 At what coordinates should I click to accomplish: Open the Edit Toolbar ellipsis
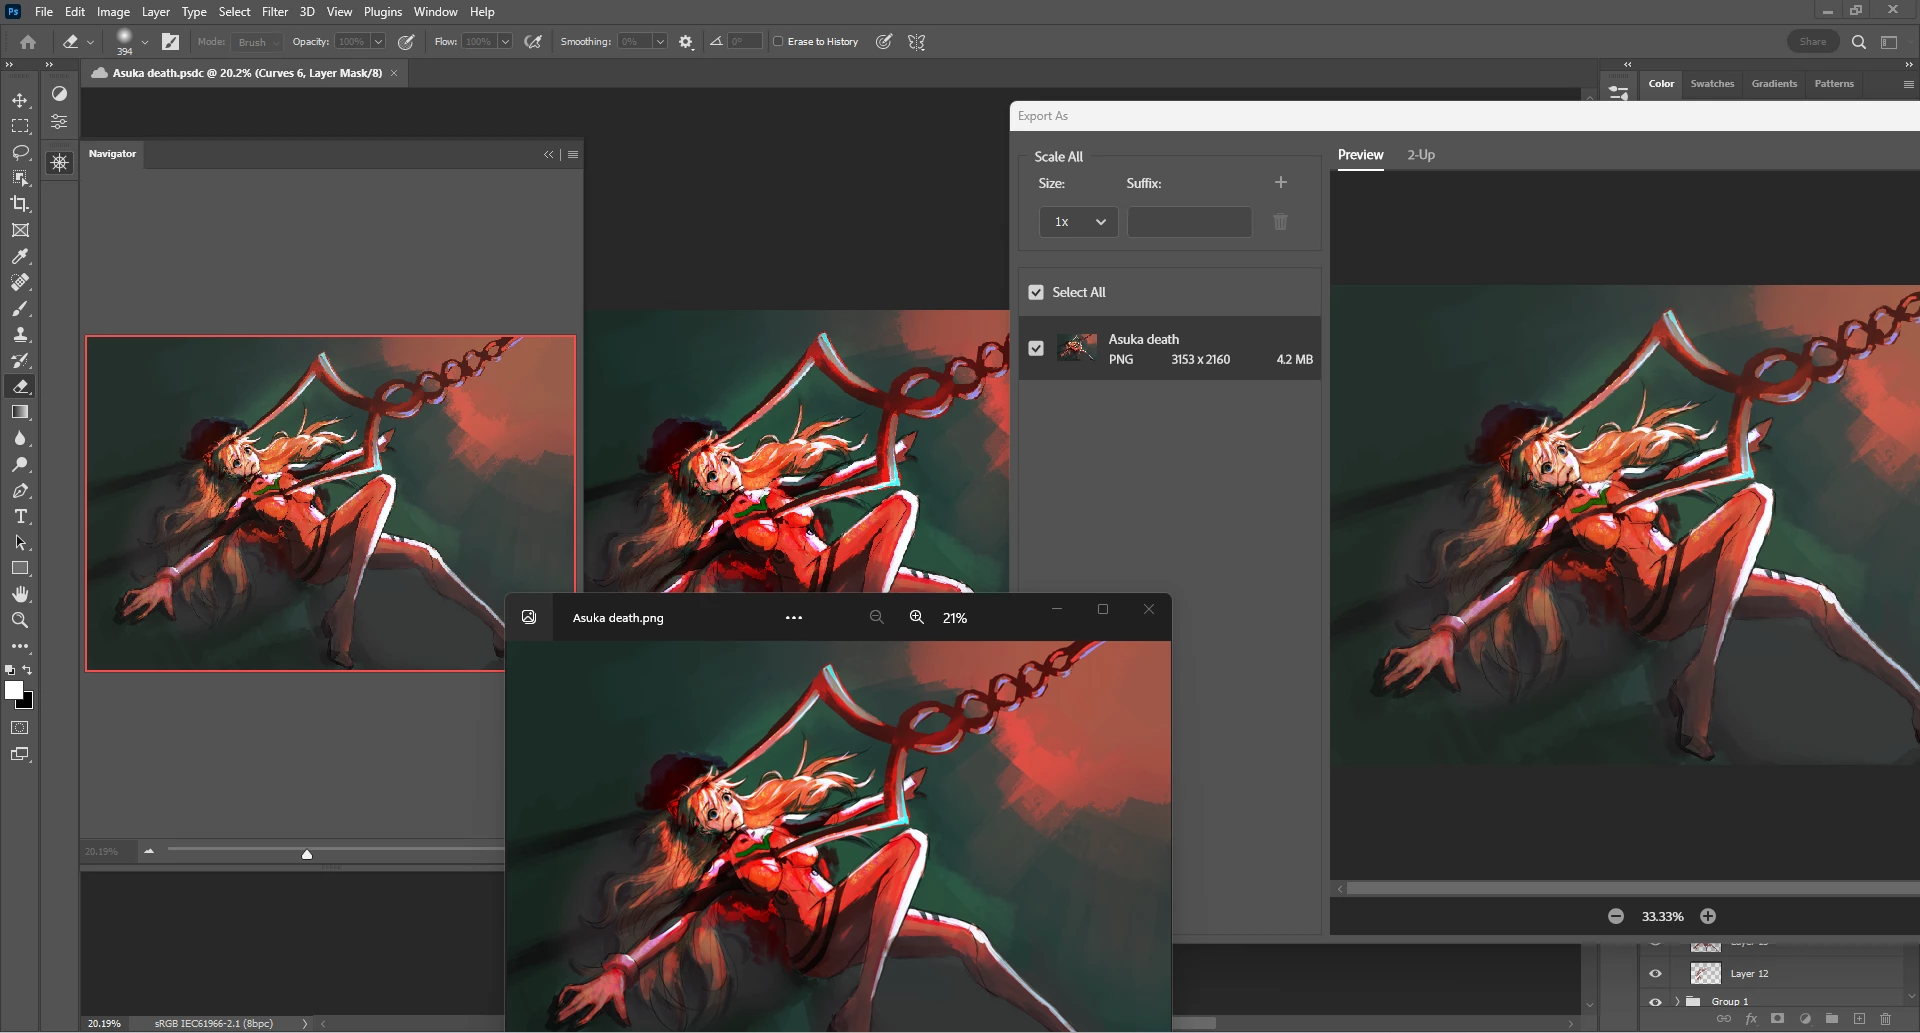[x=20, y=646]
